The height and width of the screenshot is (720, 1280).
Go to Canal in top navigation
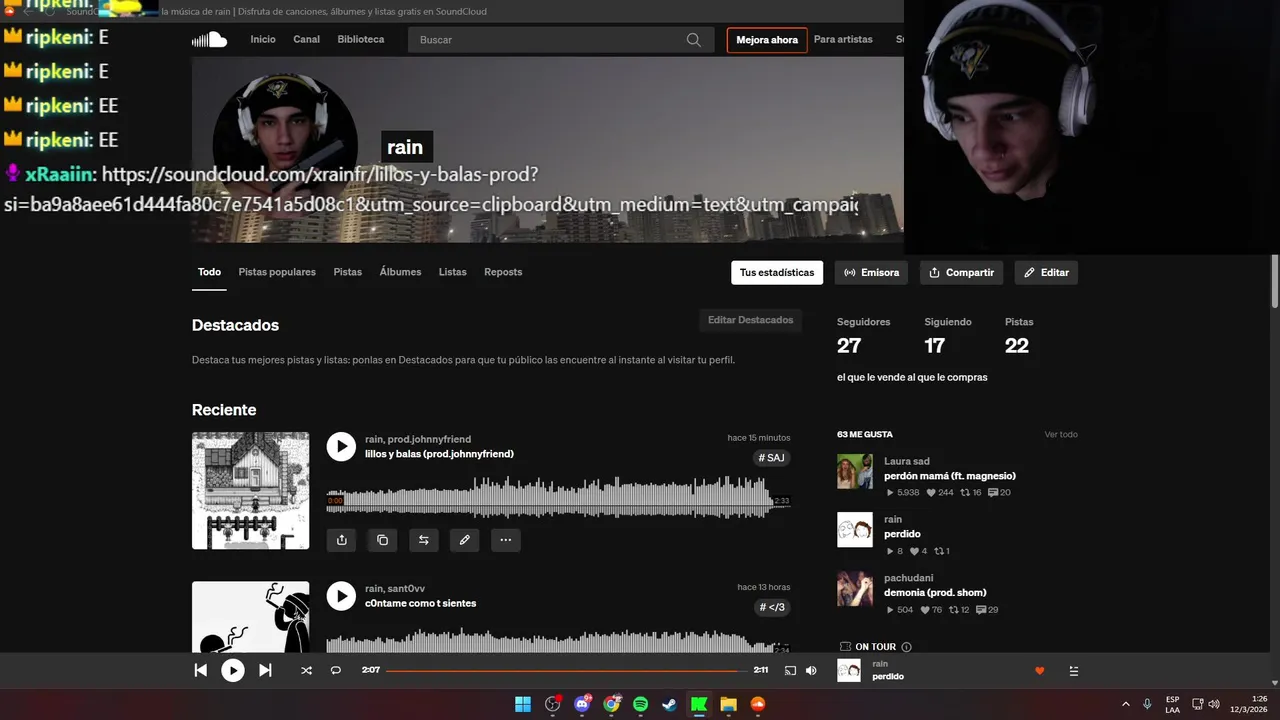click(x=306, y=40)
